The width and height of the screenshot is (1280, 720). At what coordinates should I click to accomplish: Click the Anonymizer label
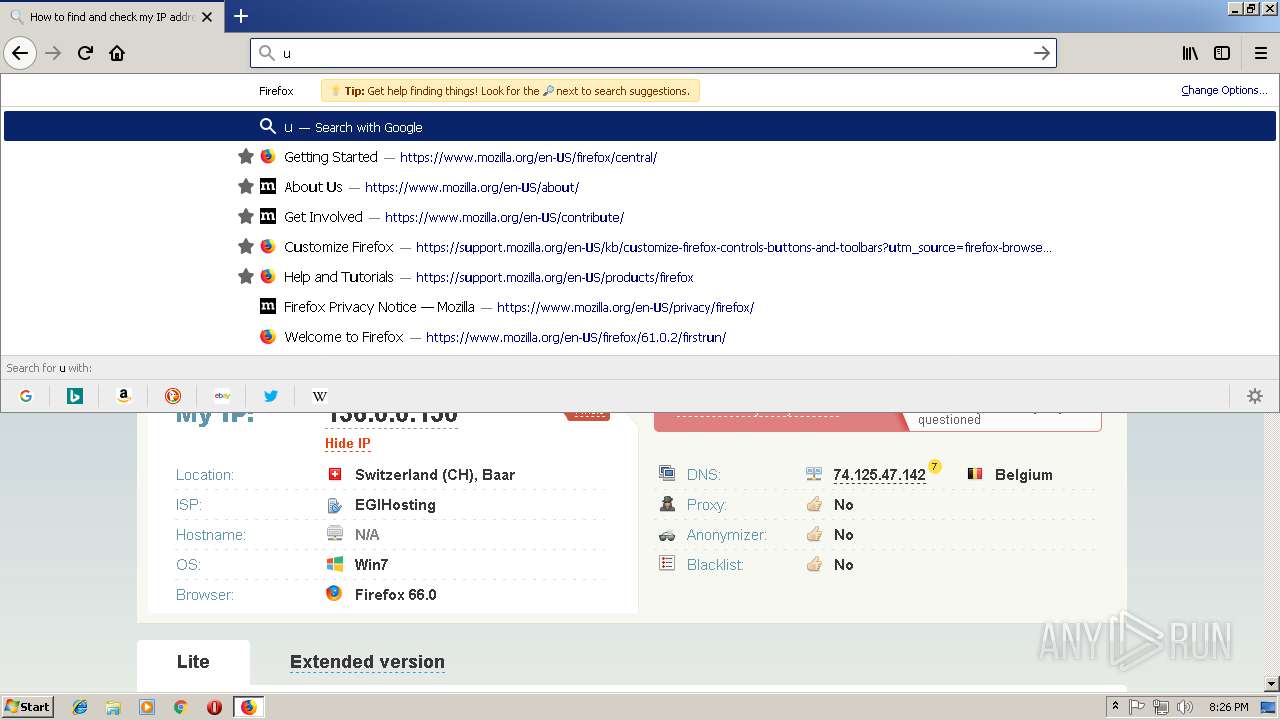726,535
